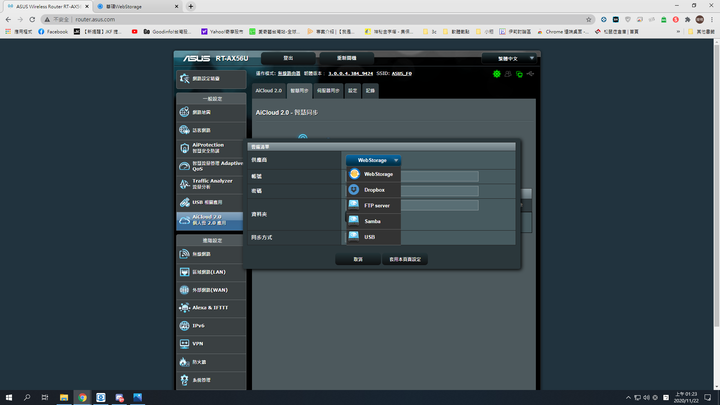Open File Explorer from the taskbar

point(64,397)
